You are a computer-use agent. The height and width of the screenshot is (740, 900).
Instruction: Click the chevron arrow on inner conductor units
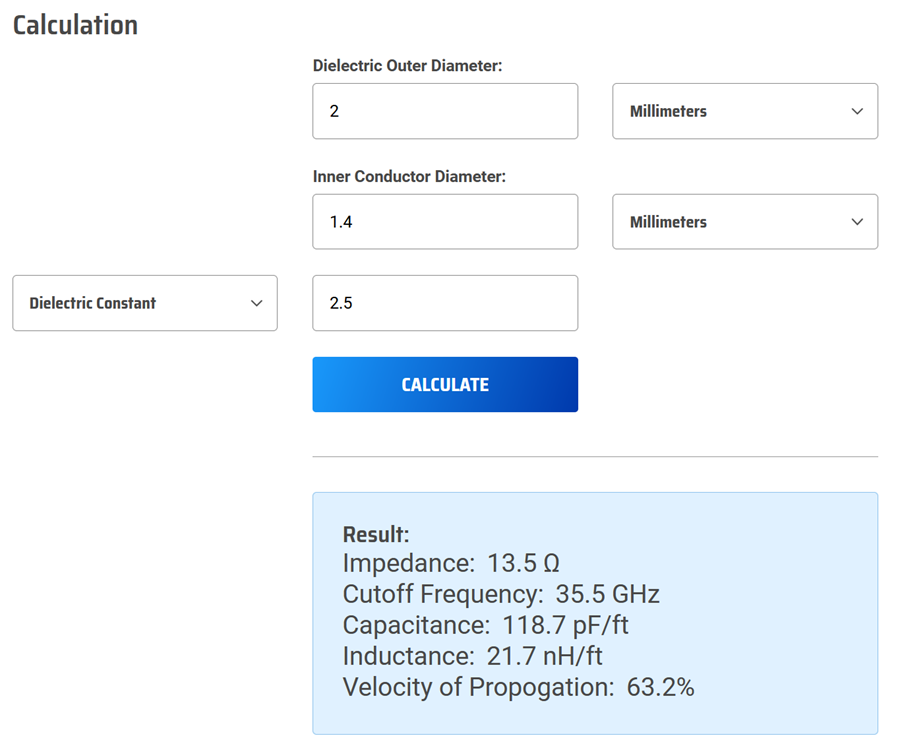coord(857,222)
